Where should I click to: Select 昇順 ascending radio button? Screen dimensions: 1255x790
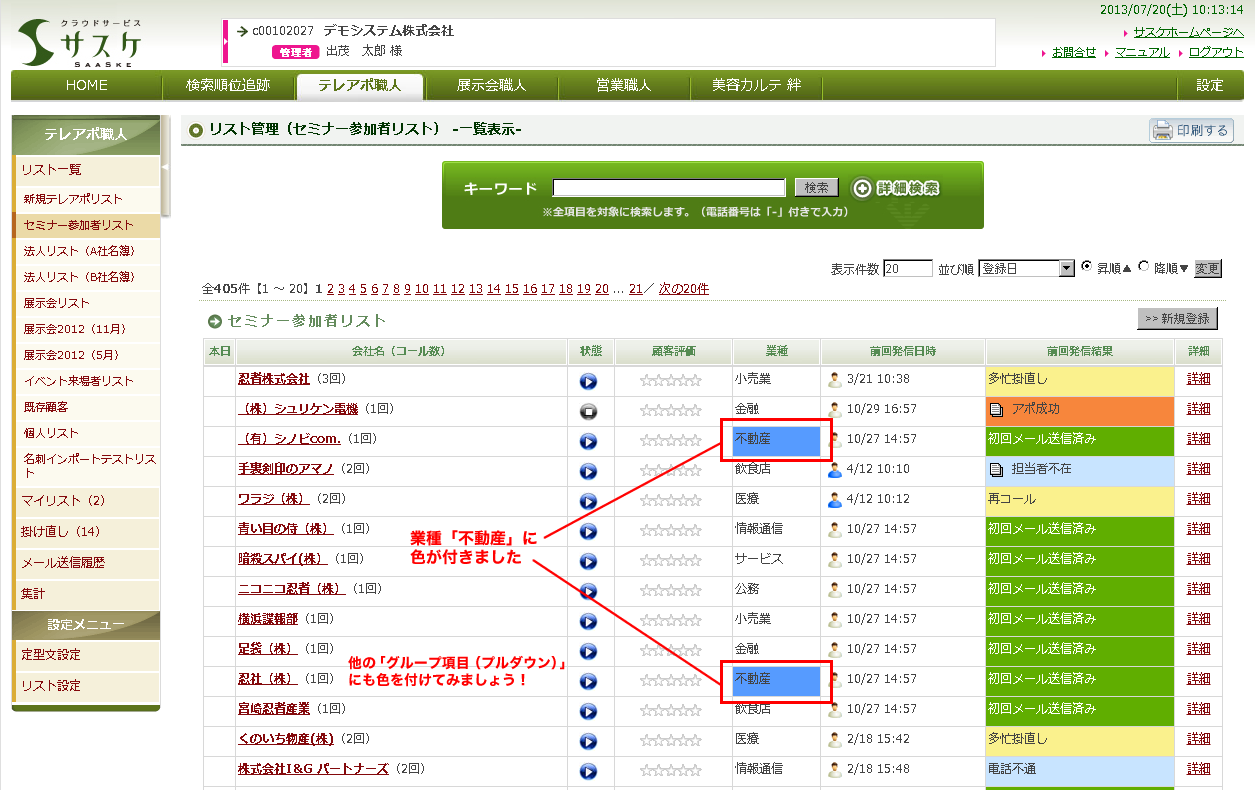1087,267
